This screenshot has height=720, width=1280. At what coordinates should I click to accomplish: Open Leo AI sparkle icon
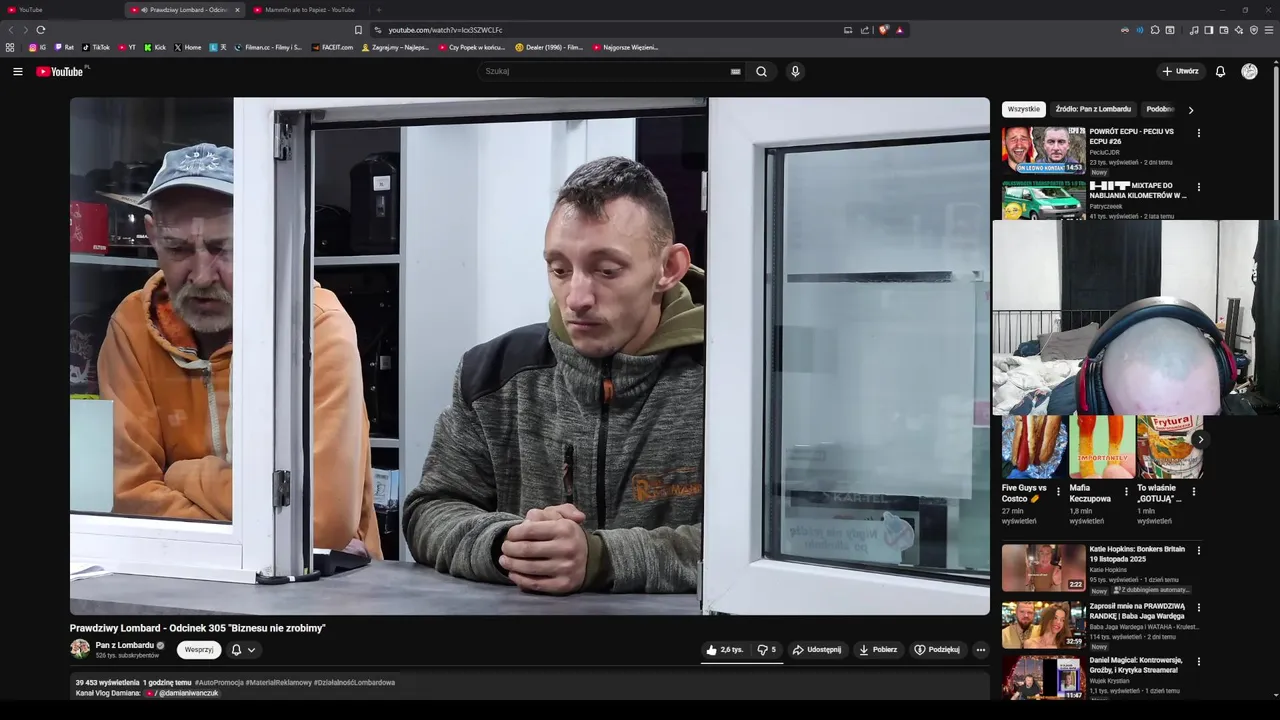coord(1239,30)
